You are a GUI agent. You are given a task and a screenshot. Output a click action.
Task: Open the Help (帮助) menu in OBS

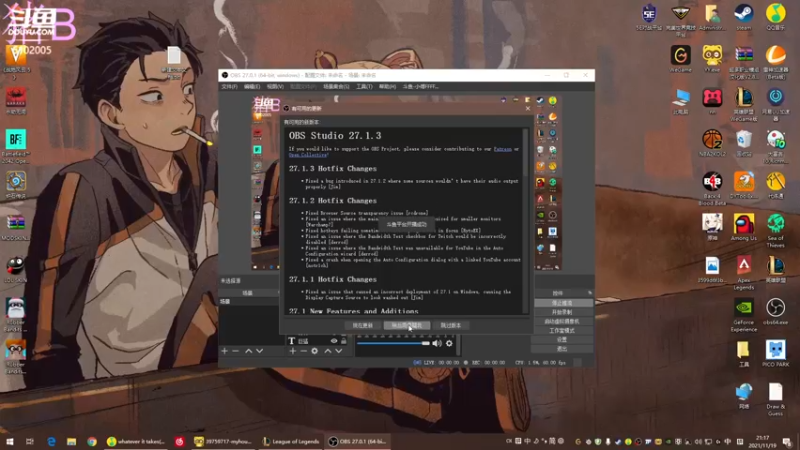[387, 87]
